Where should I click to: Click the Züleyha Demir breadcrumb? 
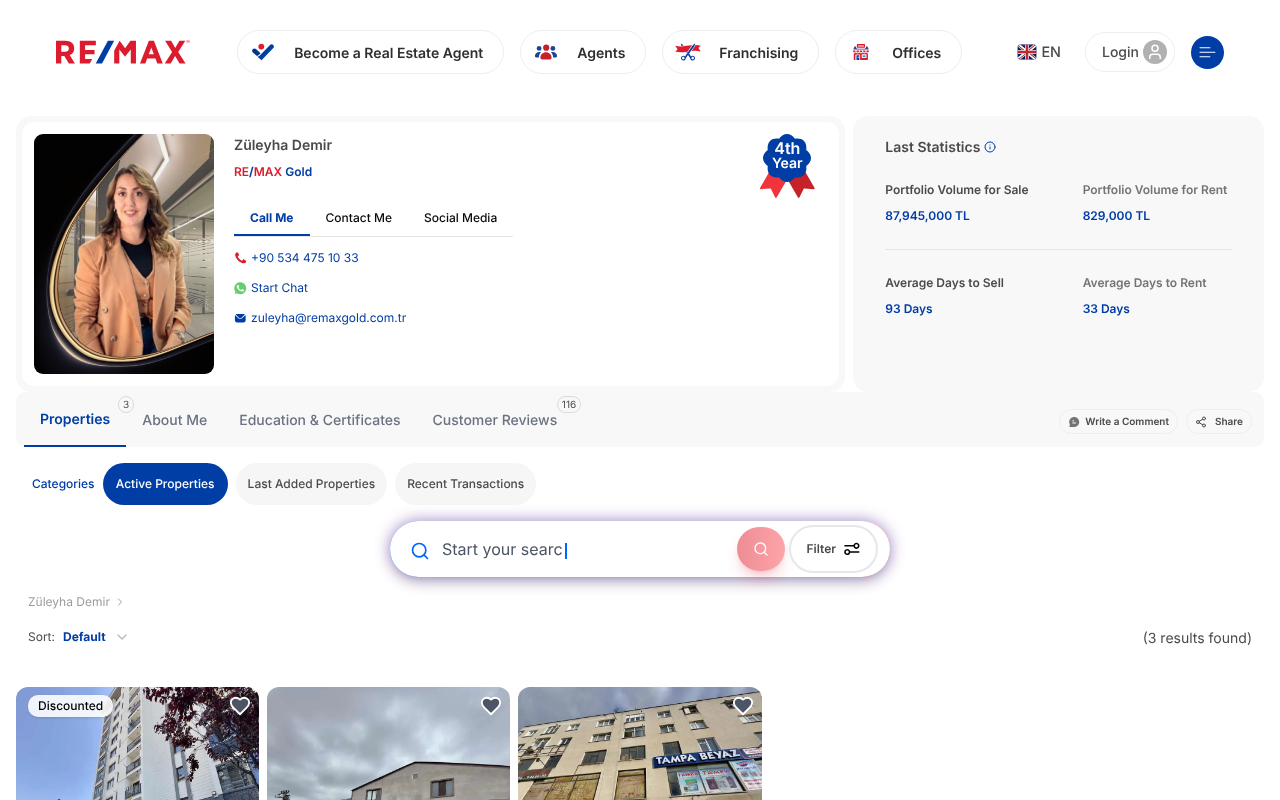tap(69, 602)
